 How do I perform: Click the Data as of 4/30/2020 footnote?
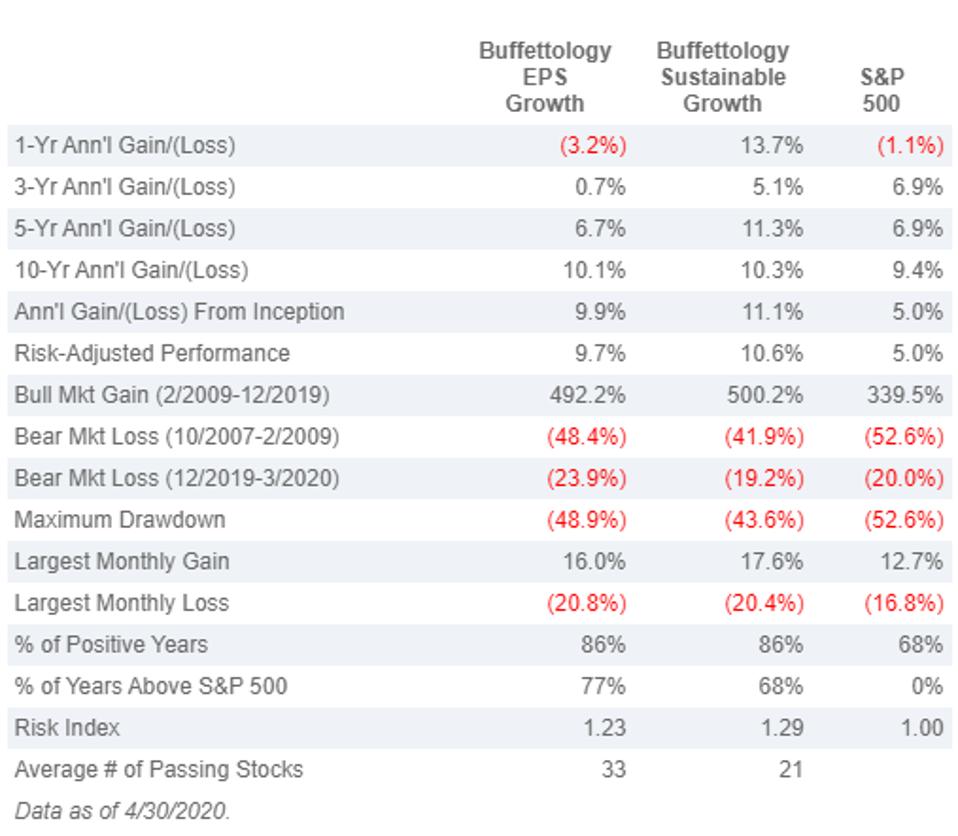point(122,811)
